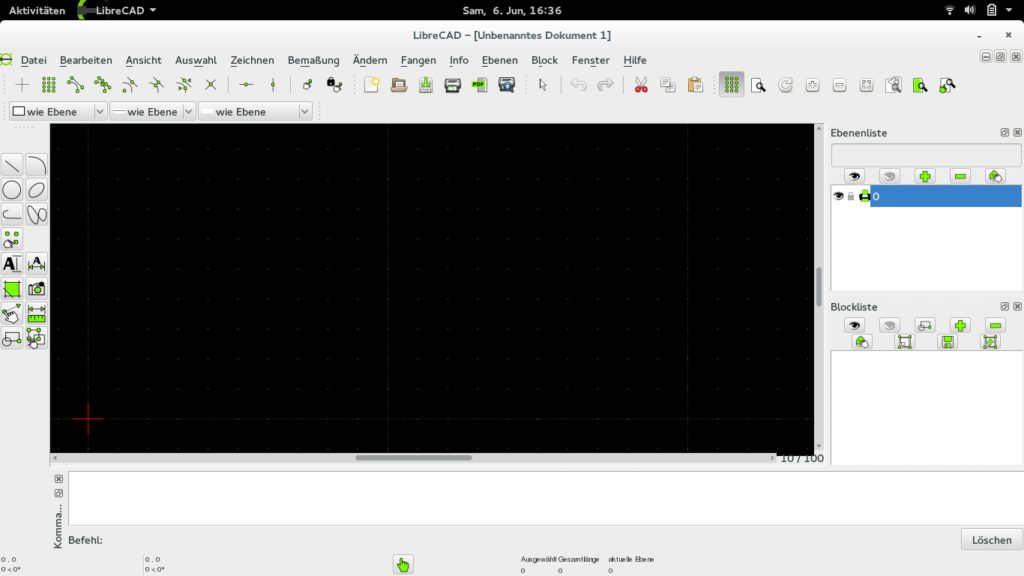Toggle grid display in view toolbar
This screenshot has height=576, width=1024.
click(x=731, y=85)
